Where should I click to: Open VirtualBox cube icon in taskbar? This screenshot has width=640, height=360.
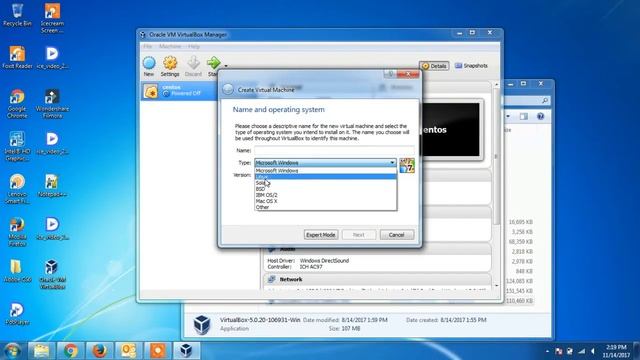tap(187, 351)
